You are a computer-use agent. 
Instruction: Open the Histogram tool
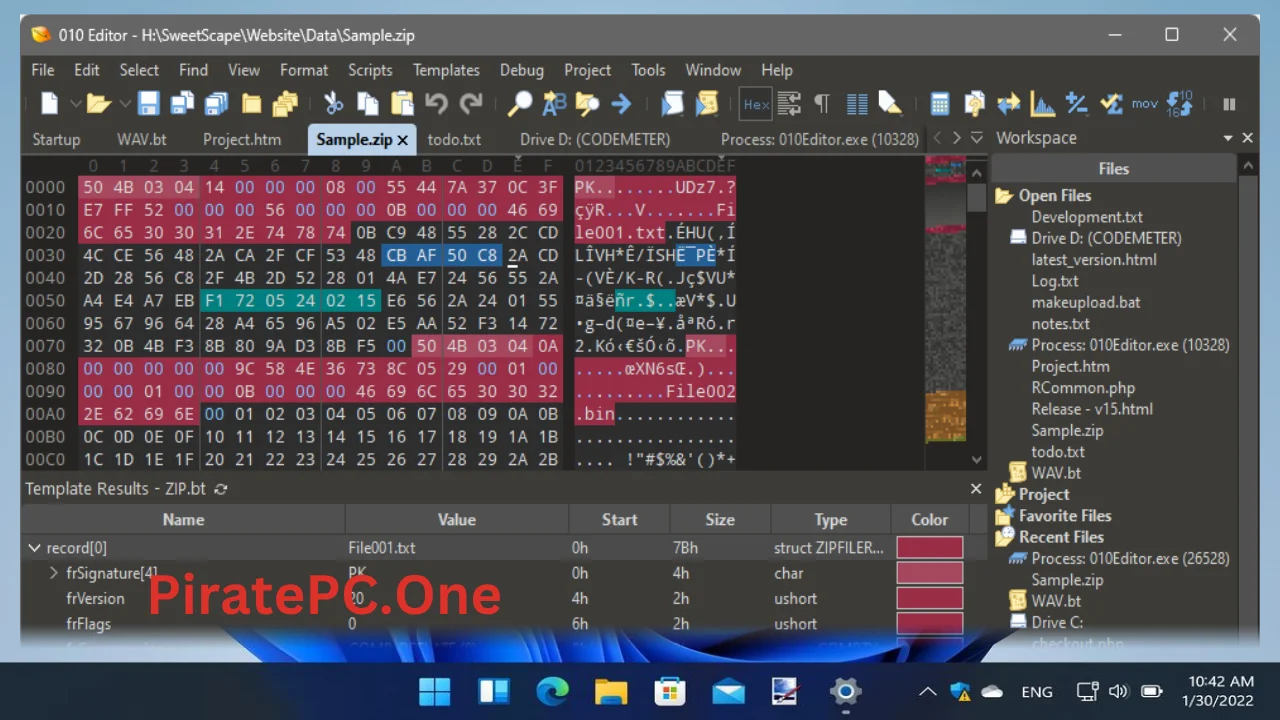[1042, 103]
